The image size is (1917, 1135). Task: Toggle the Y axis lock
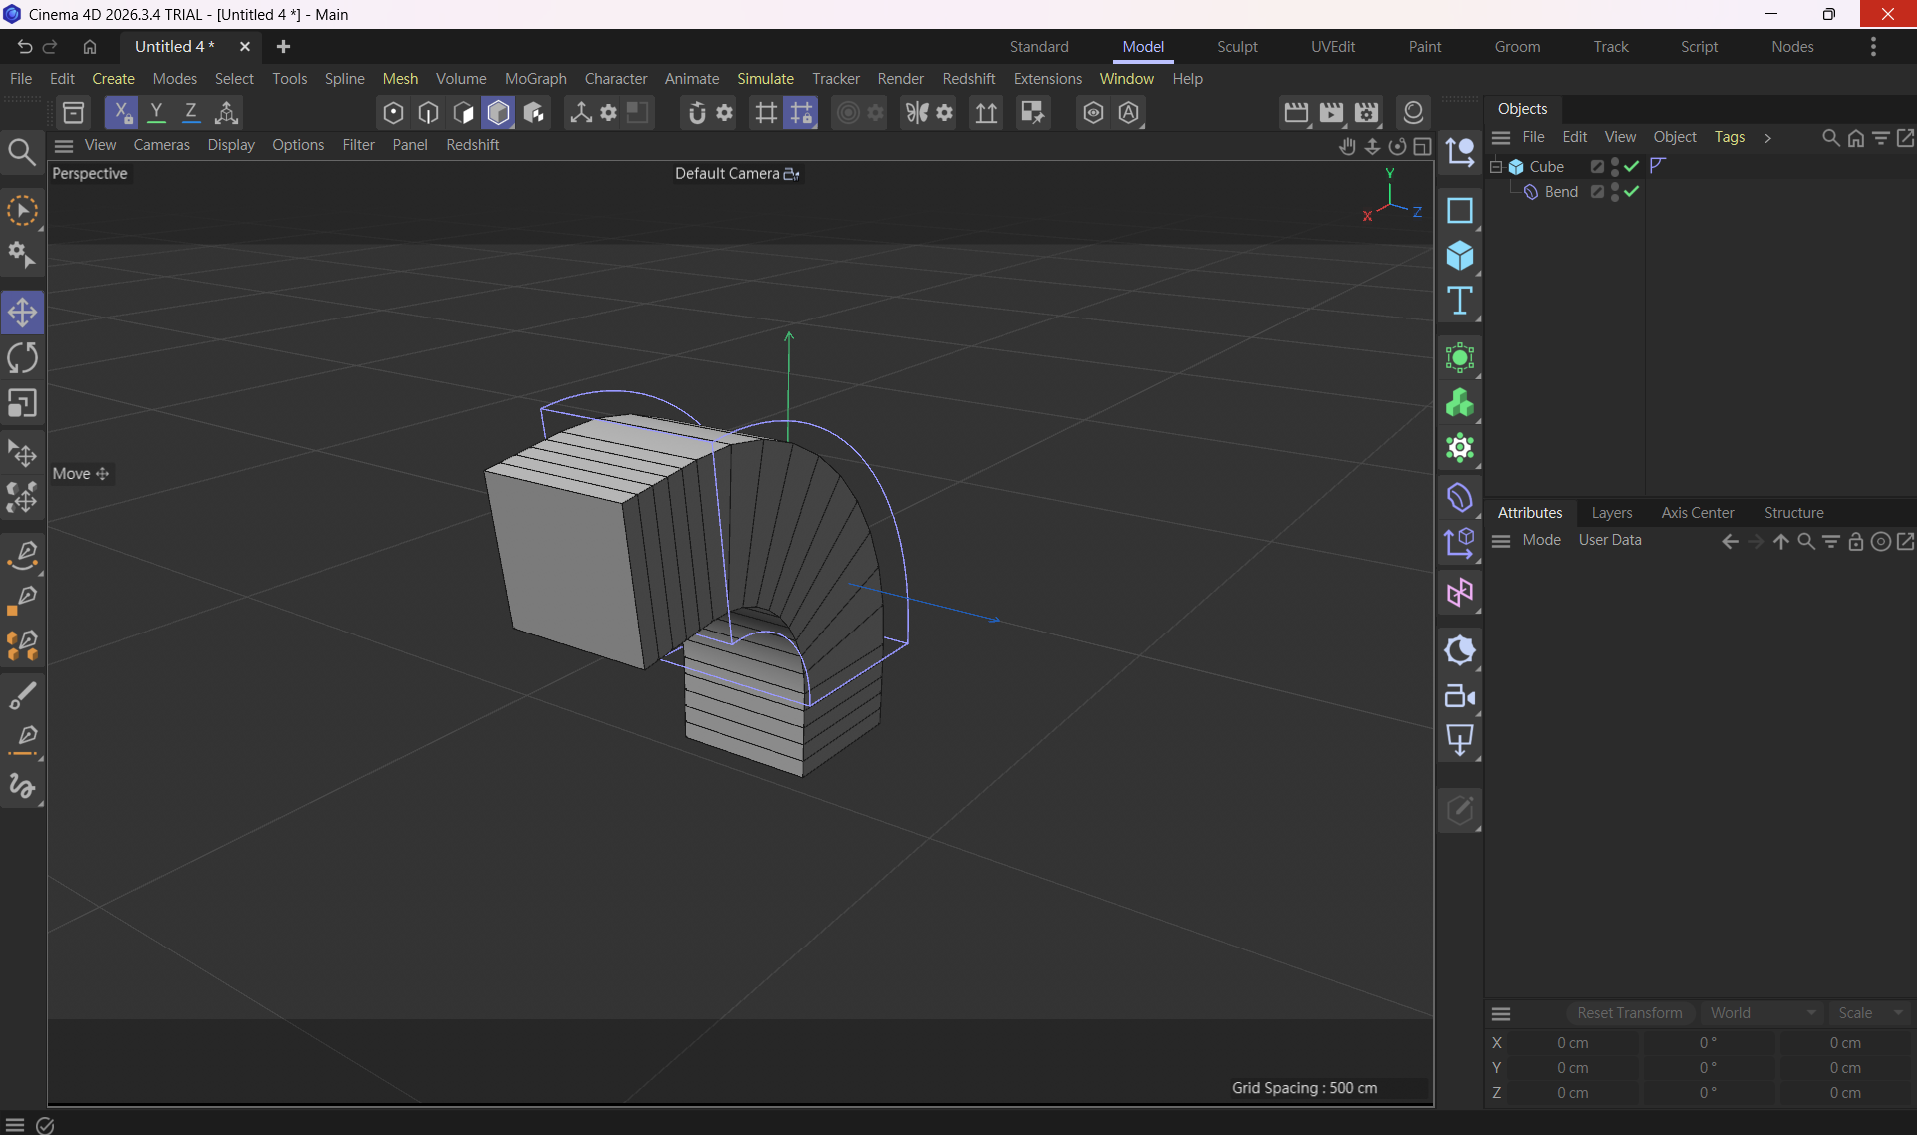pyautogui.click(x=156, y=112)
